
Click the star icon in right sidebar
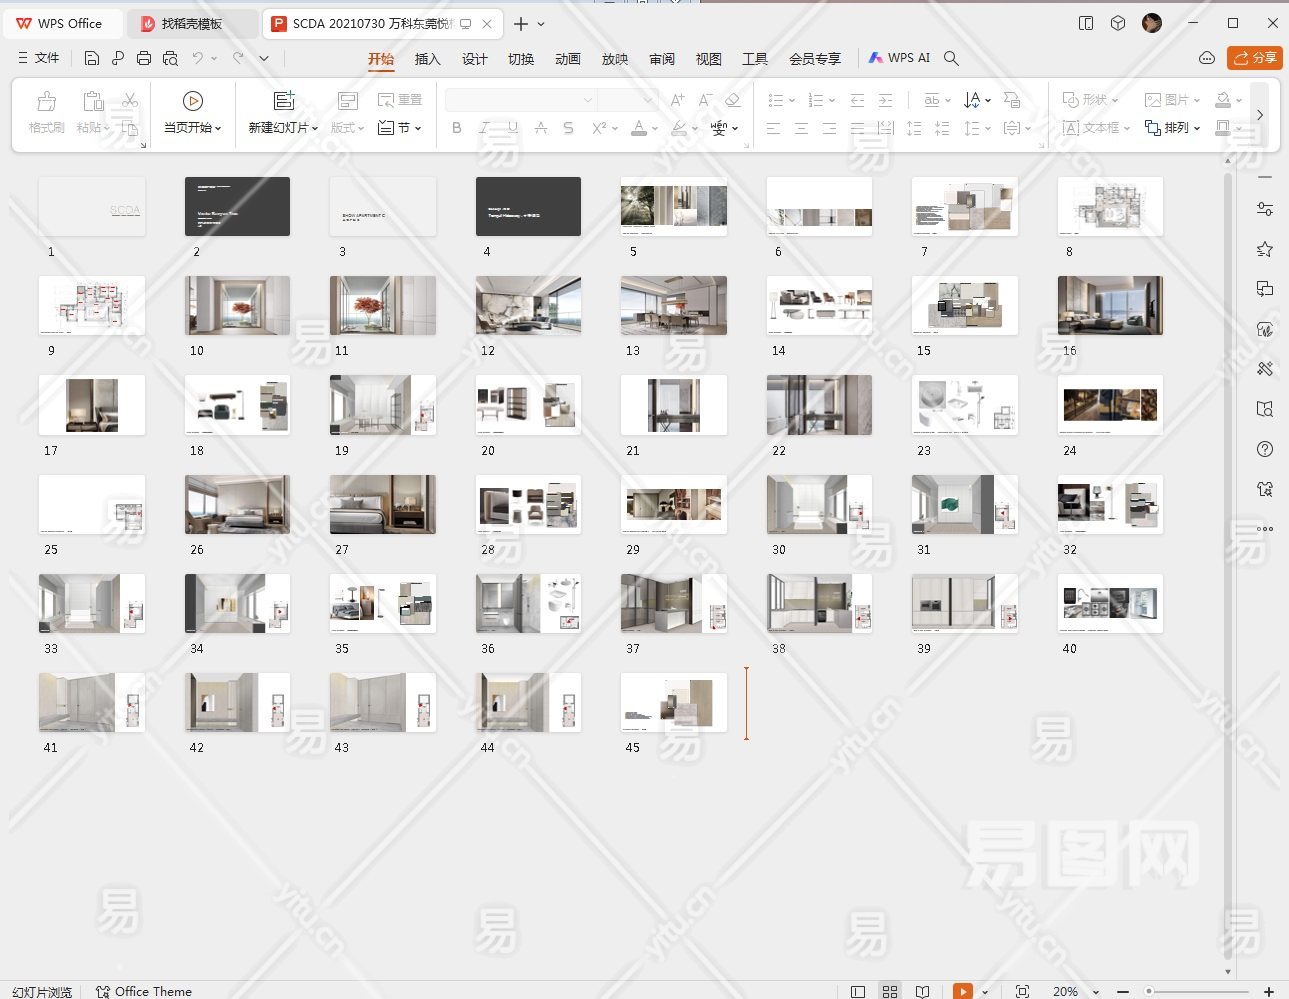(x=1265, y=249)
